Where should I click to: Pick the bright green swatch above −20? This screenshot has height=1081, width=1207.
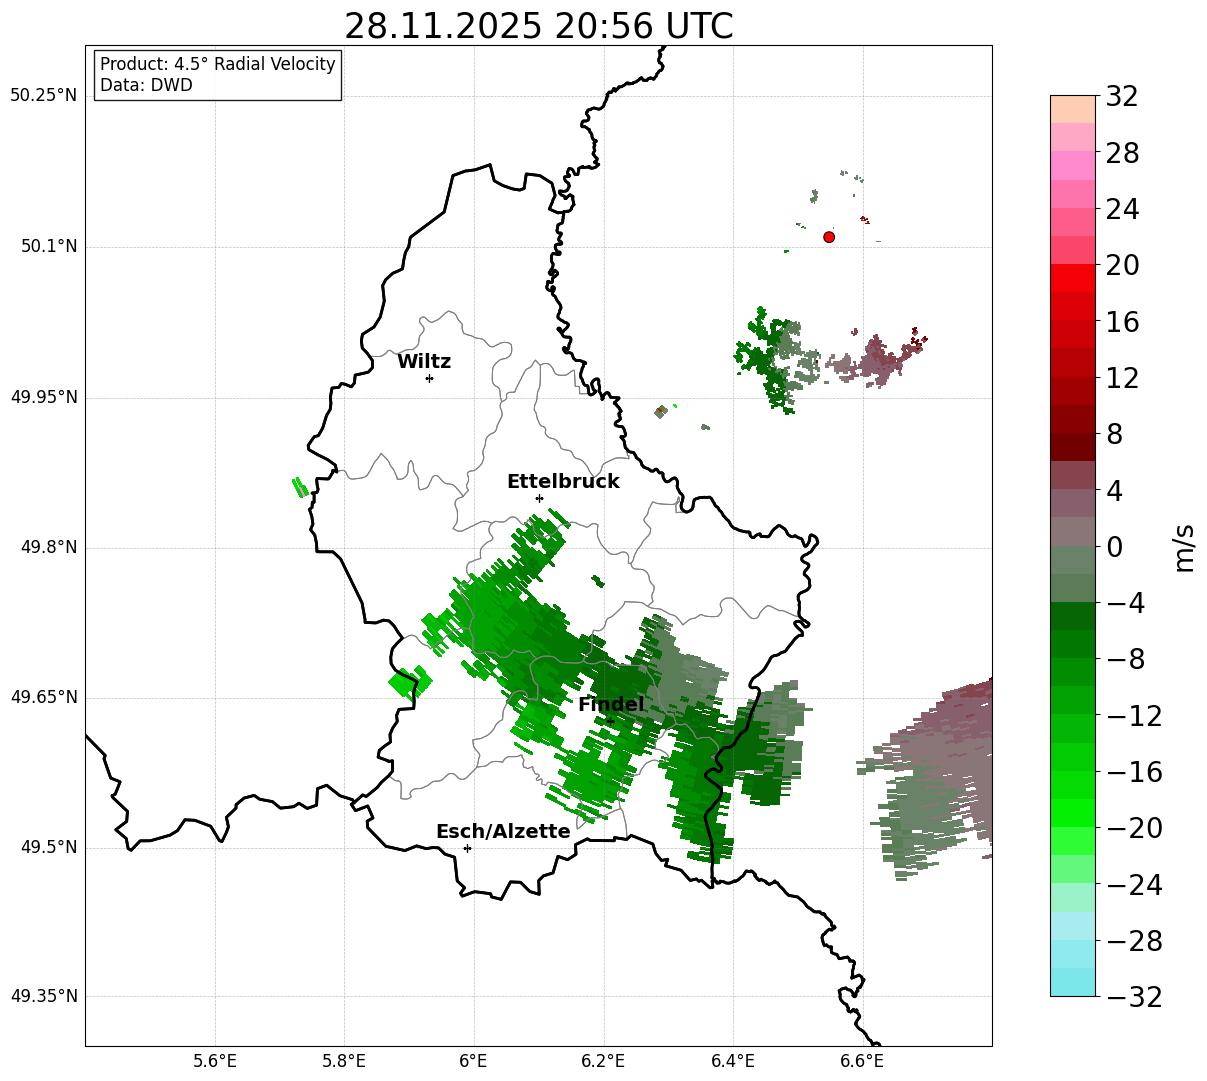(x=1073, y=813)
